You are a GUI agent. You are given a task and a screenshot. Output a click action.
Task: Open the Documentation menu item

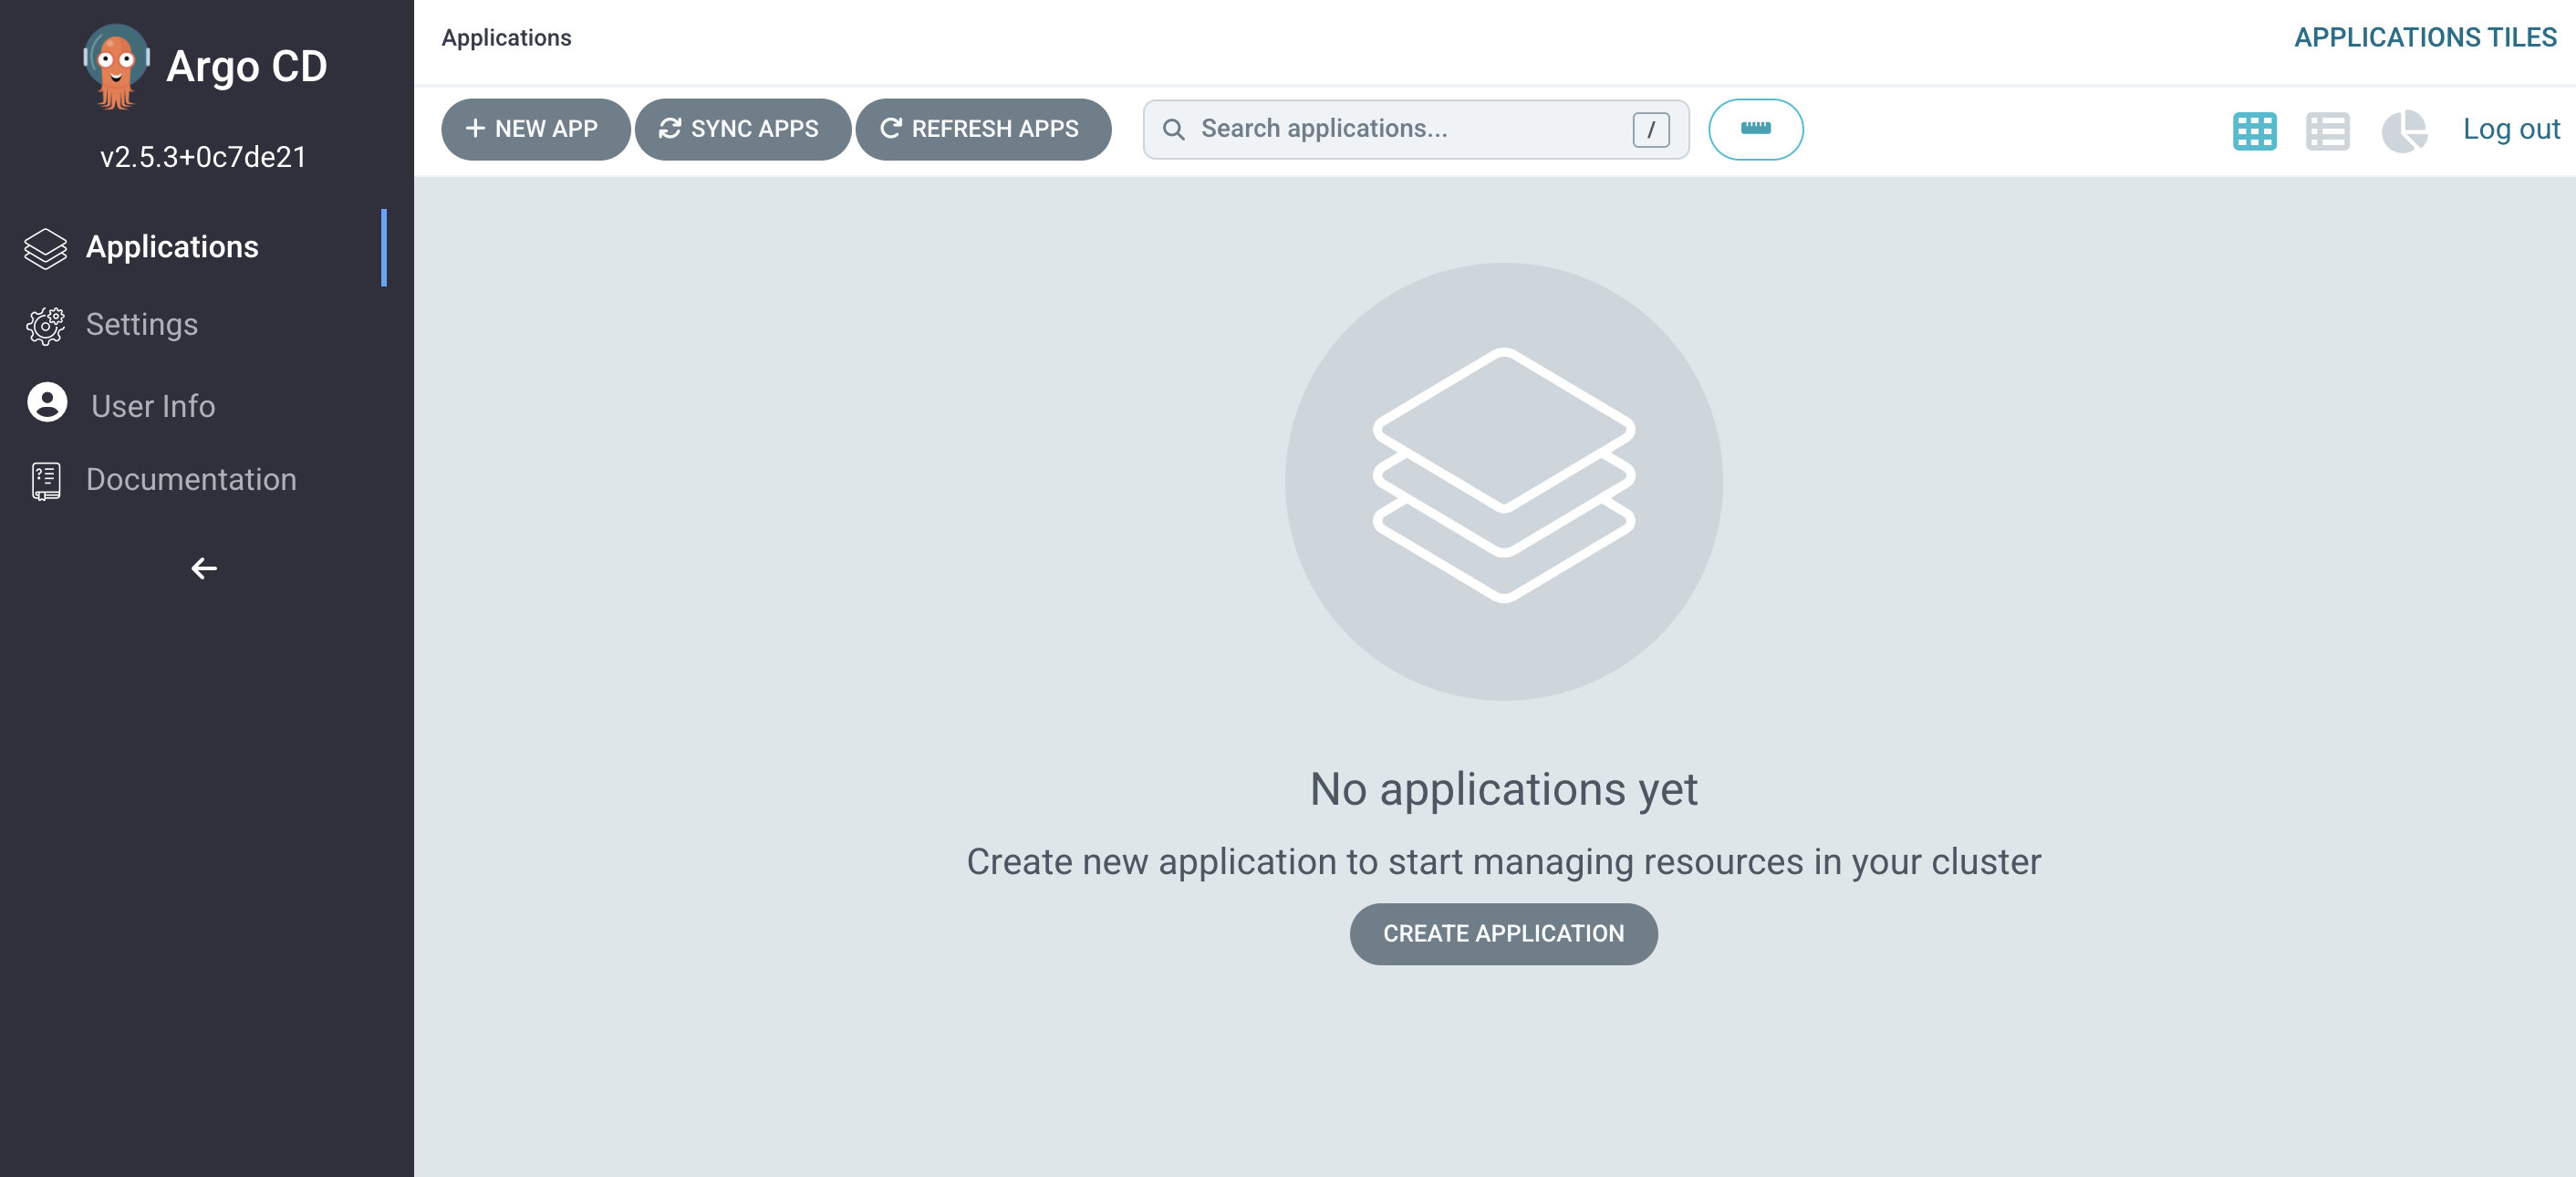(191, 480)
